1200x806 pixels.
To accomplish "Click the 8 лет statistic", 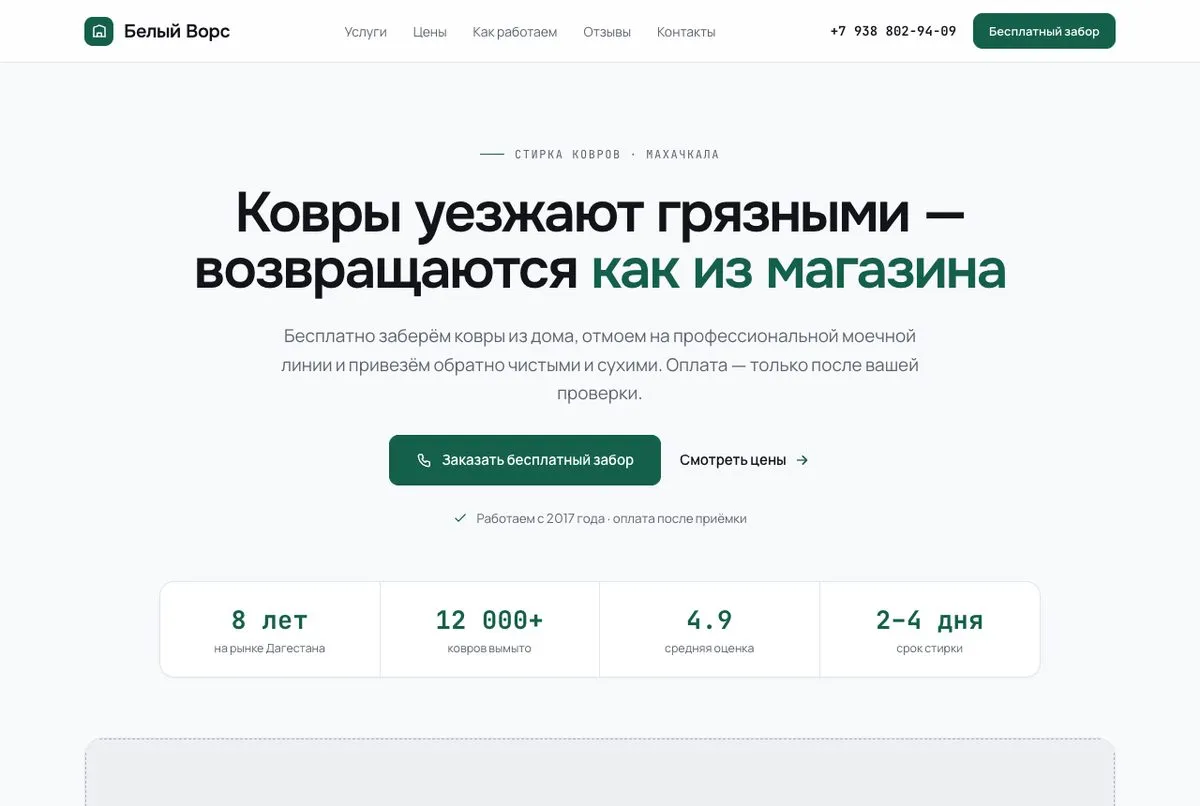I will (x=270, y=620).
